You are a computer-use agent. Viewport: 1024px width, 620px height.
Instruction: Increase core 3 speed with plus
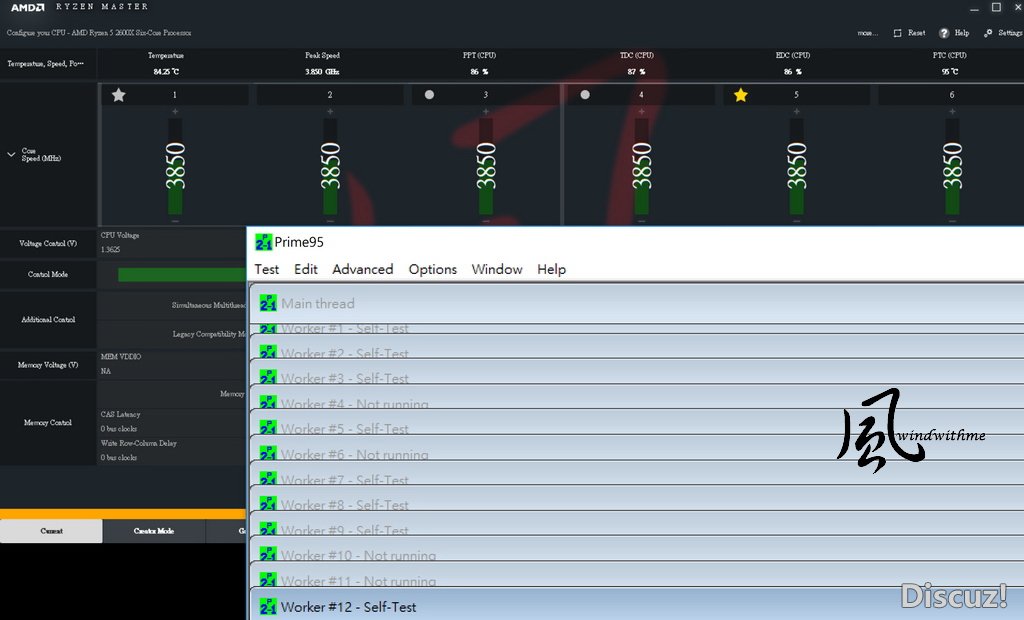point(486,112)
